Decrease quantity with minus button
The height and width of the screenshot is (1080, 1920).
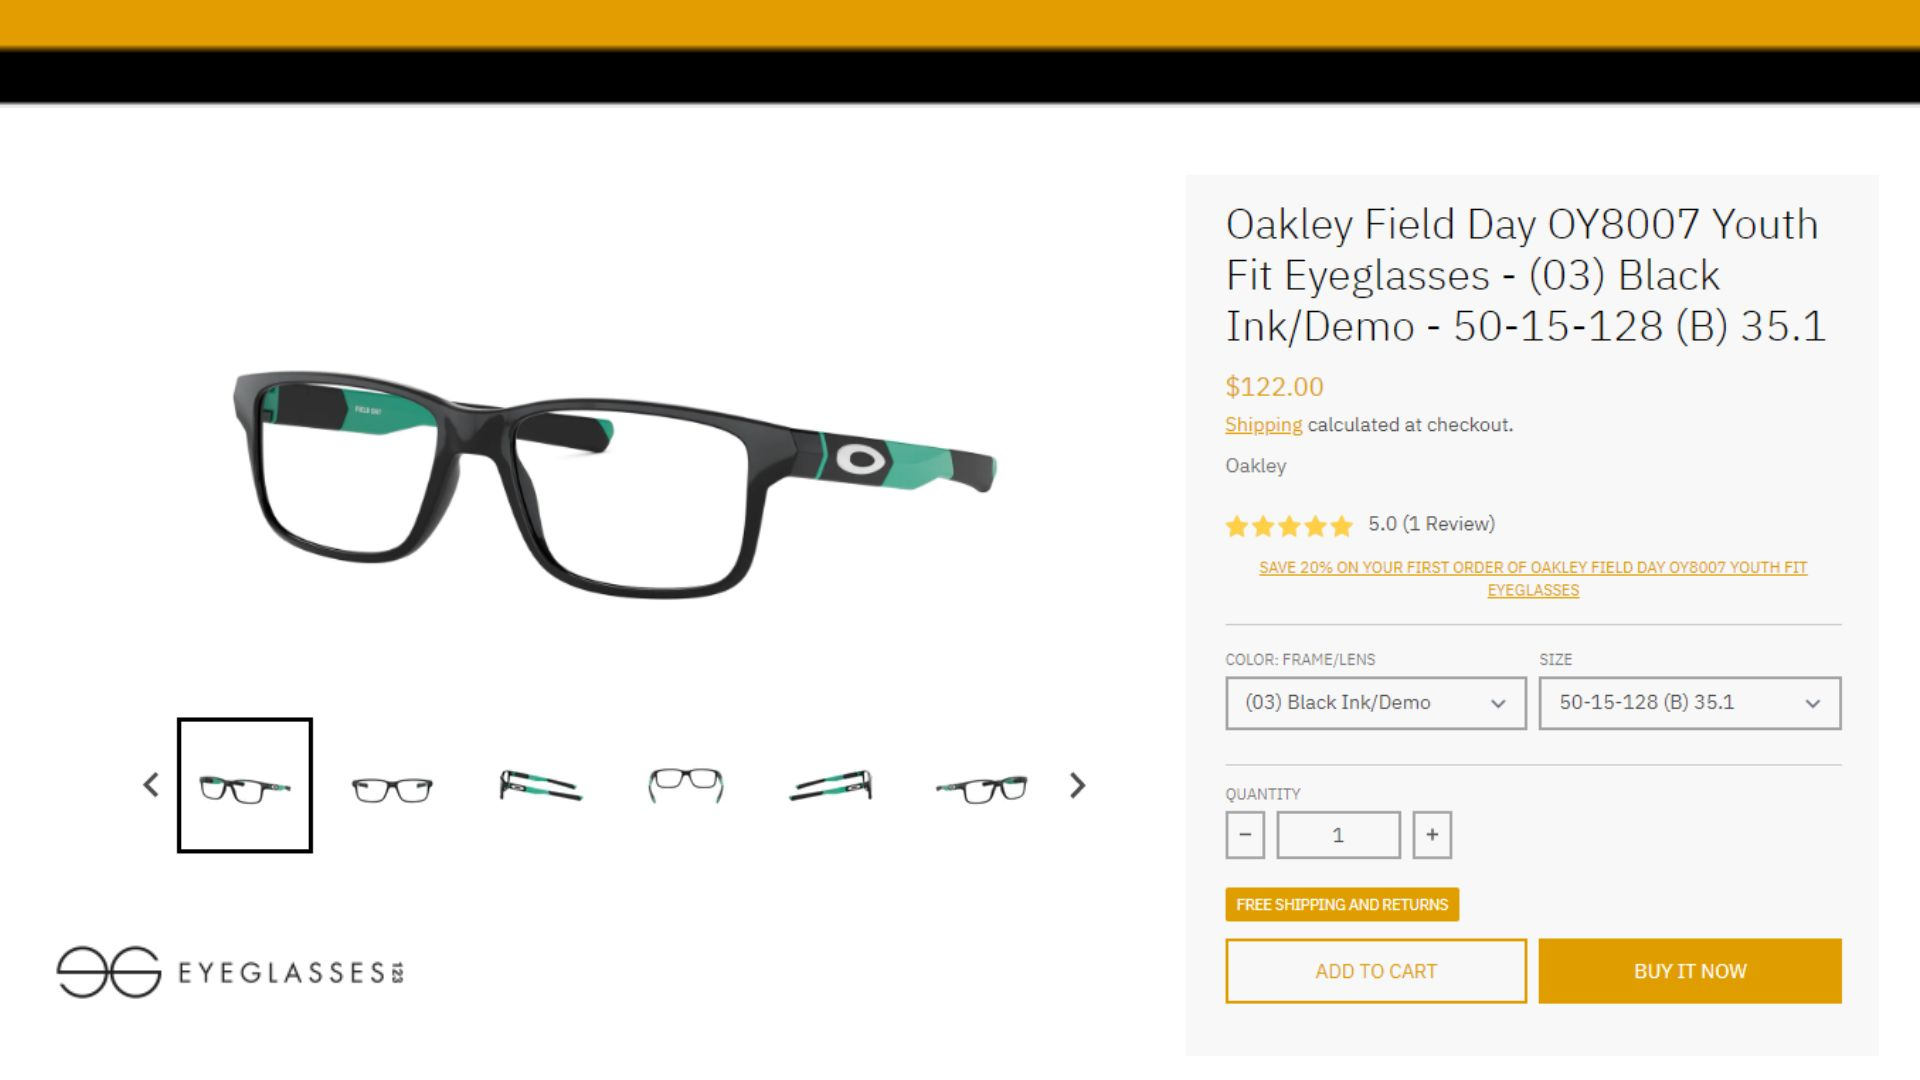(1245, 835)
